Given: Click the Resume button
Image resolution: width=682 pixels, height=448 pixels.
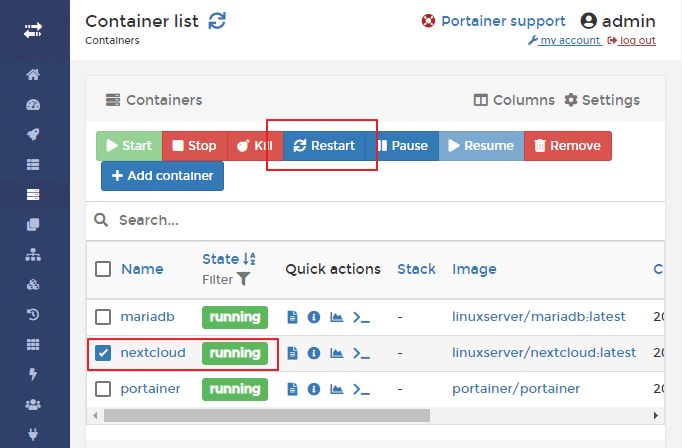Looking at the screenshot, I should 481,146.
